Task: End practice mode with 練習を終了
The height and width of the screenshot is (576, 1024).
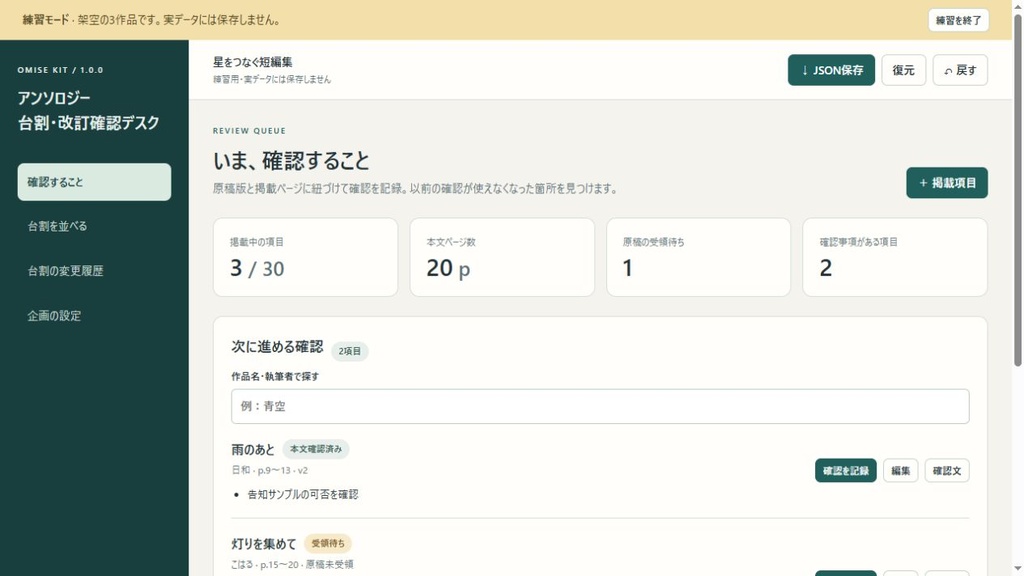Action: tap(958, 20)
